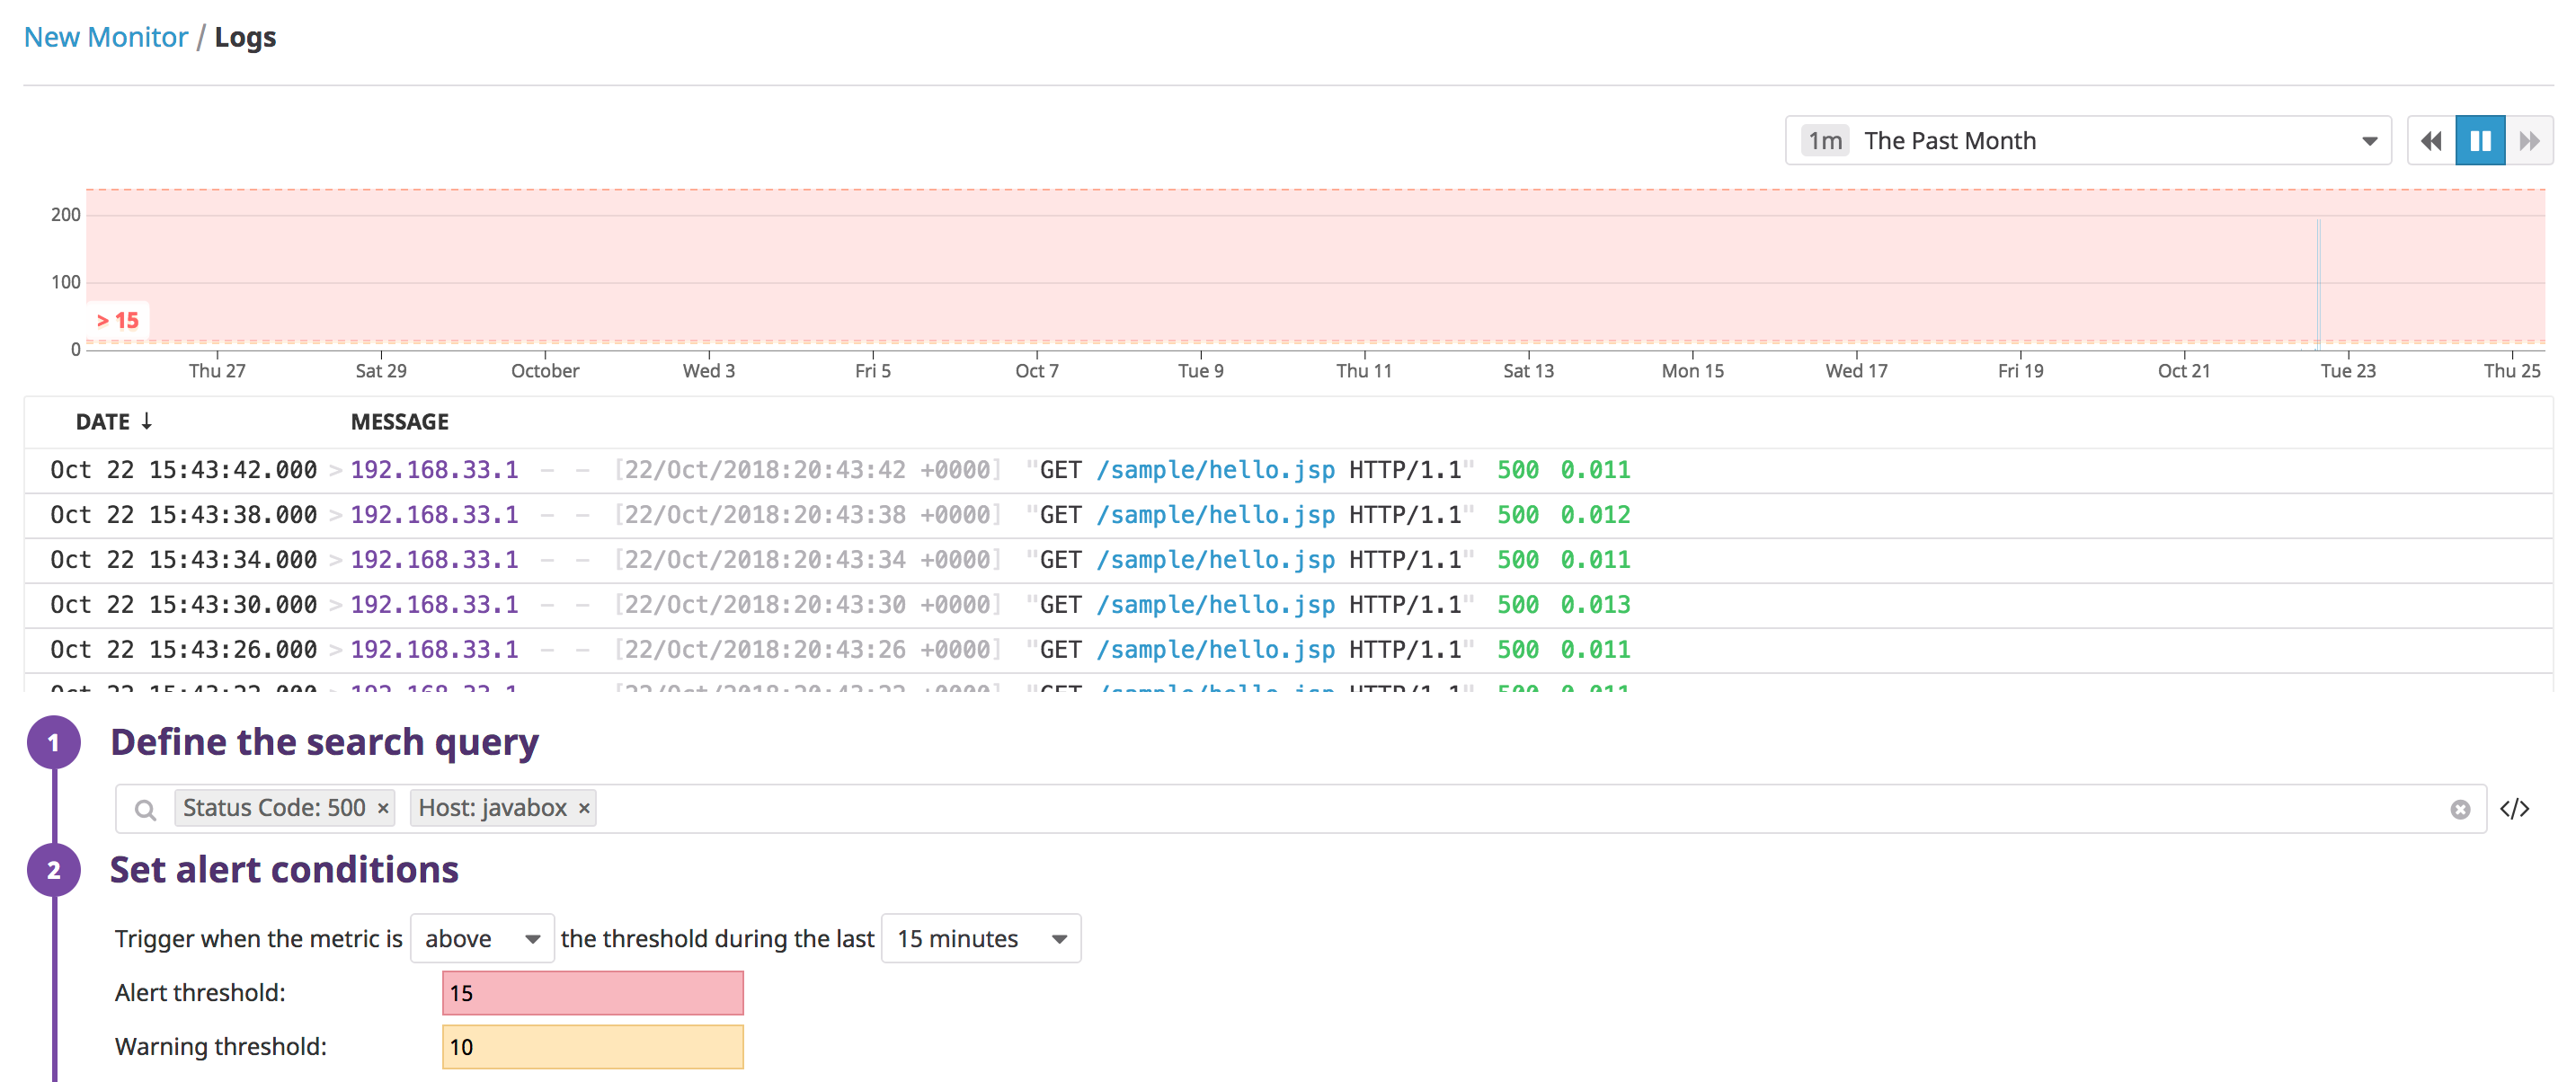Click inside the Warning threshold field
2576x1082 pixels.
click(591, 1046)
